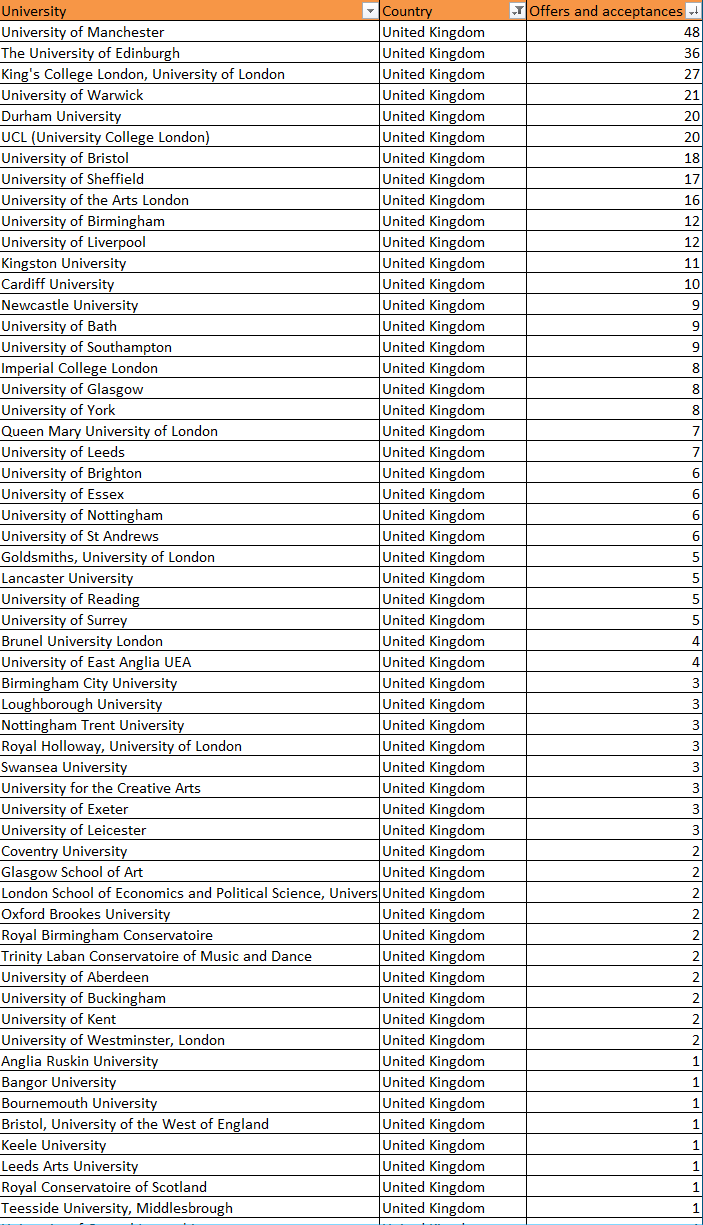
Task: Click Royal Holloway, University of London cell
Action: pyautogui.click(x=190, y=746)
